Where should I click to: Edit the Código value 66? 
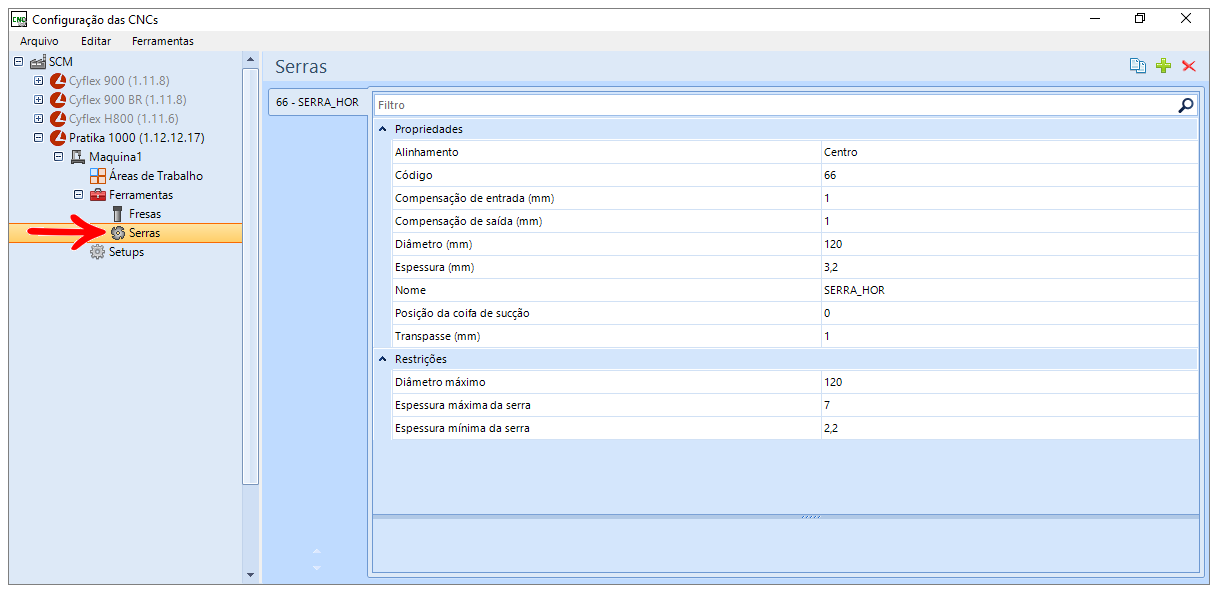[x=1009, y=175]
